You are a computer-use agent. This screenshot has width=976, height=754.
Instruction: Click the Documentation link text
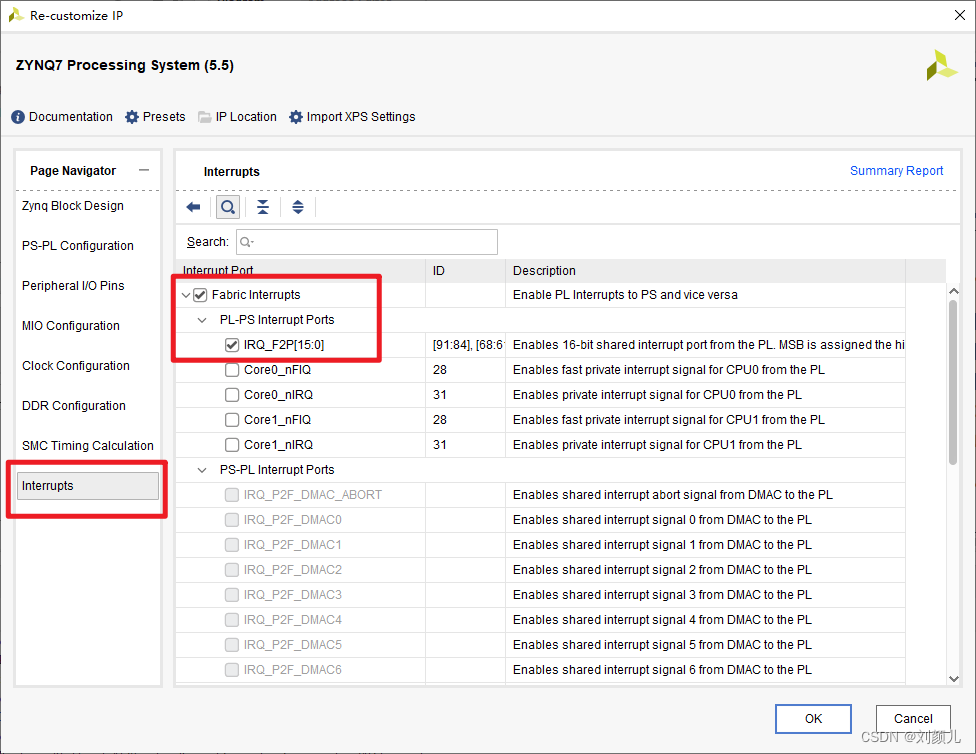click(71, 117)
